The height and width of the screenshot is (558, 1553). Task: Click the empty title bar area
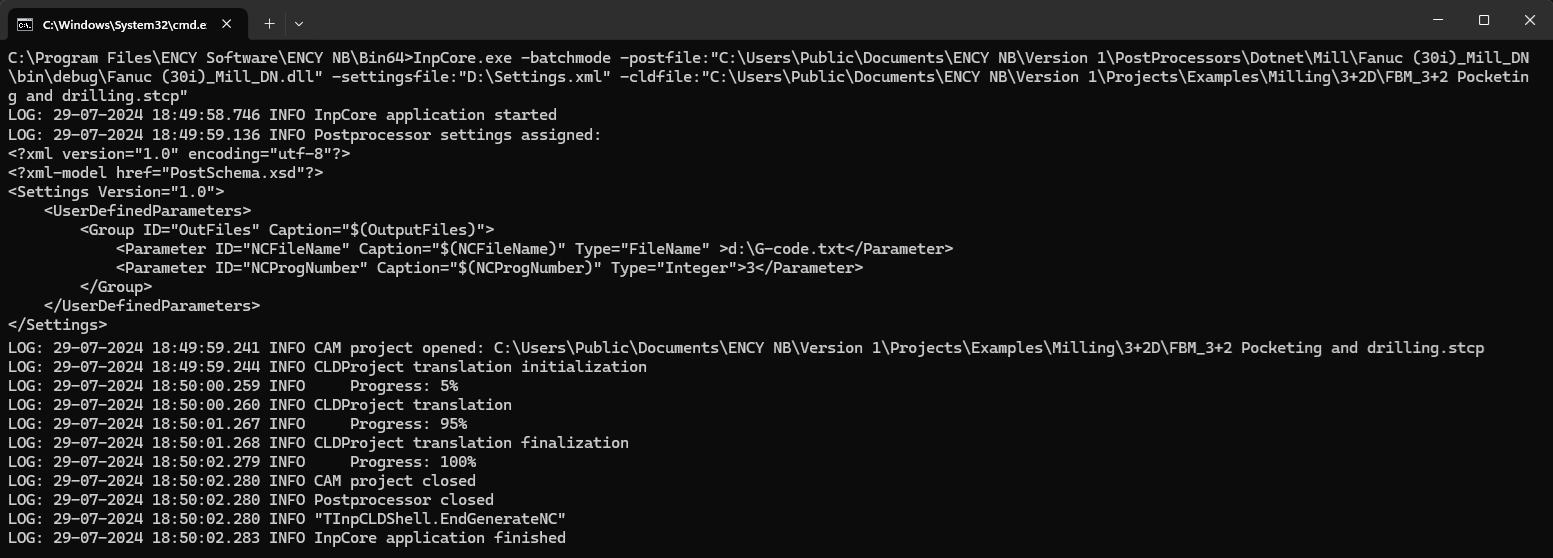tap(800, 20)
